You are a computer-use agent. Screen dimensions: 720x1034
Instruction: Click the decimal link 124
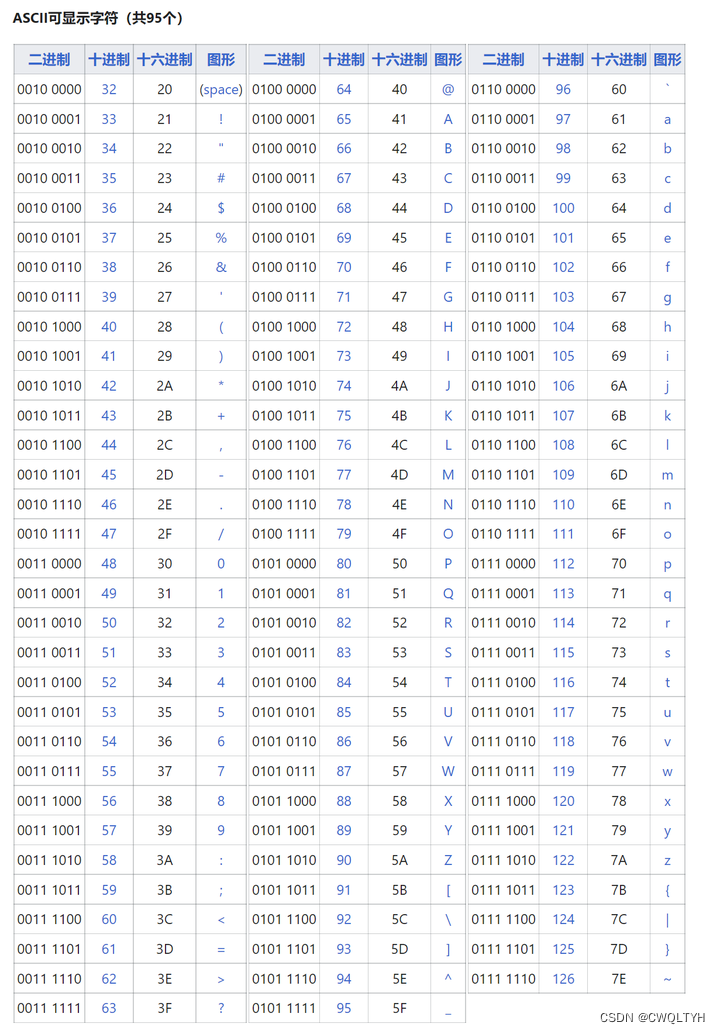pos(563,919)
